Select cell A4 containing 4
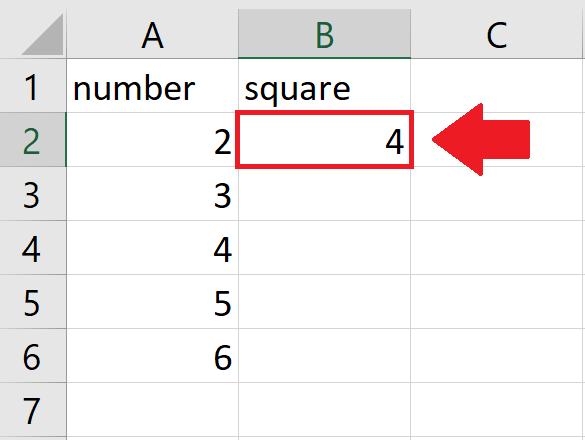The width and height of the screenshot is (585, 440). pos(153,248)
